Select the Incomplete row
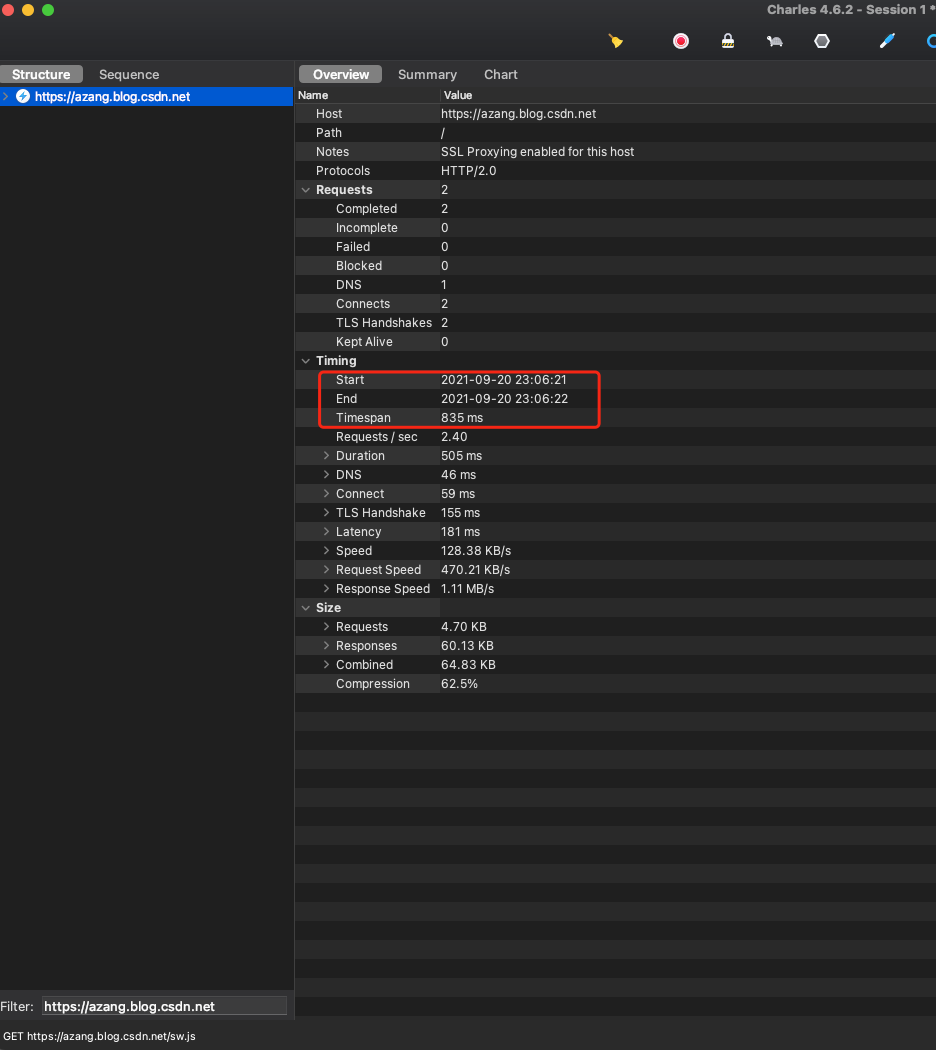936x1050 pixels. point(615,228)
